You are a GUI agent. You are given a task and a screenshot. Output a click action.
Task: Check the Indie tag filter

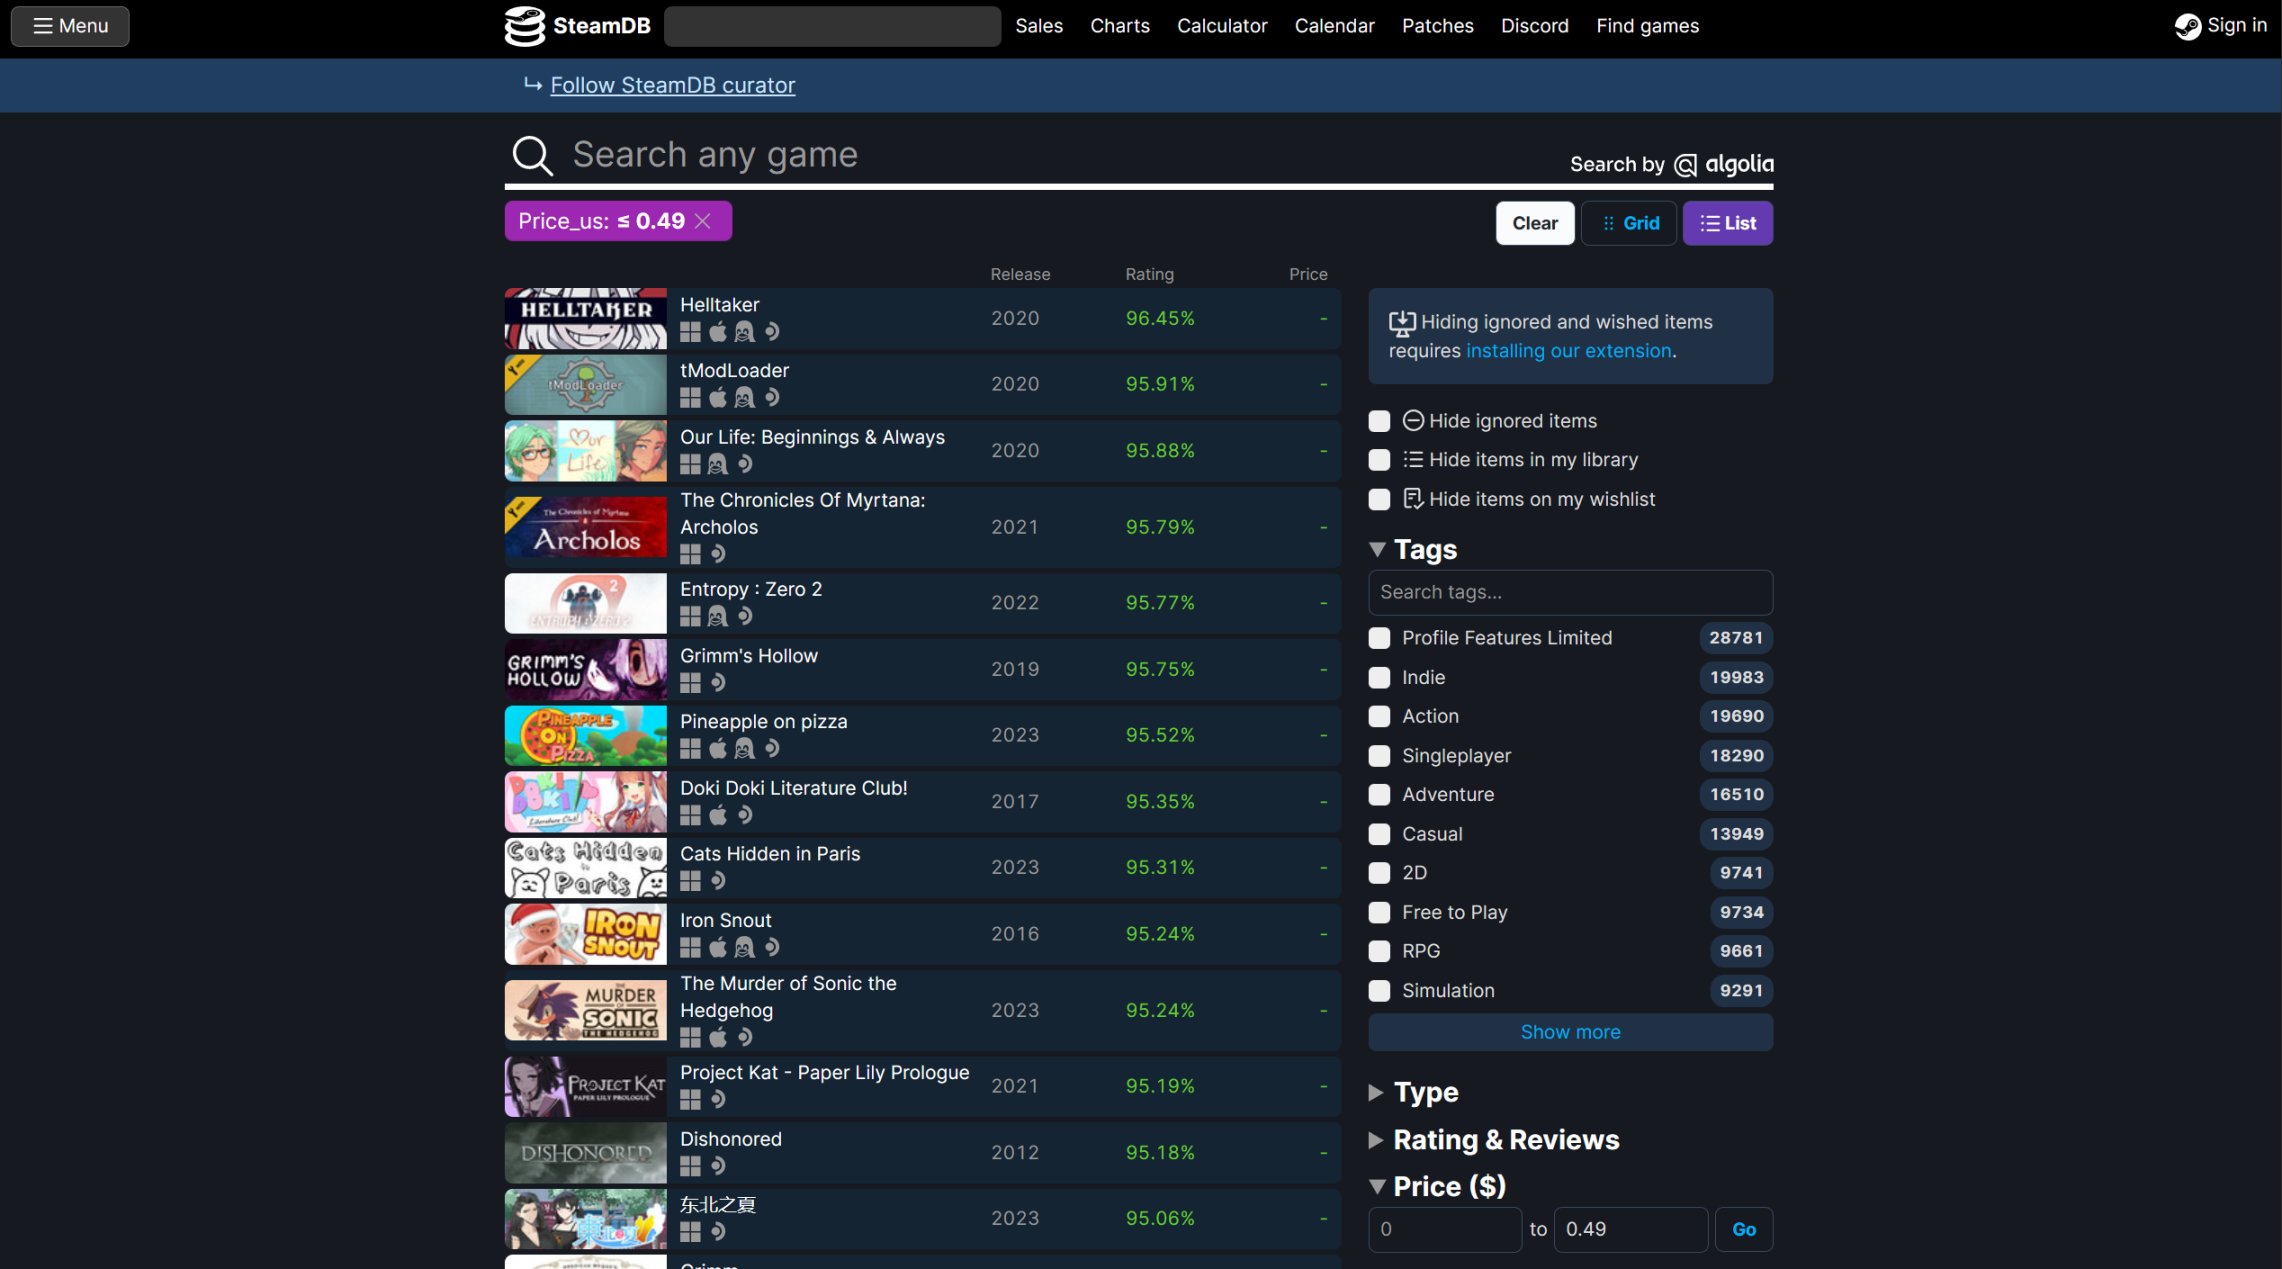pos(1379,677)
